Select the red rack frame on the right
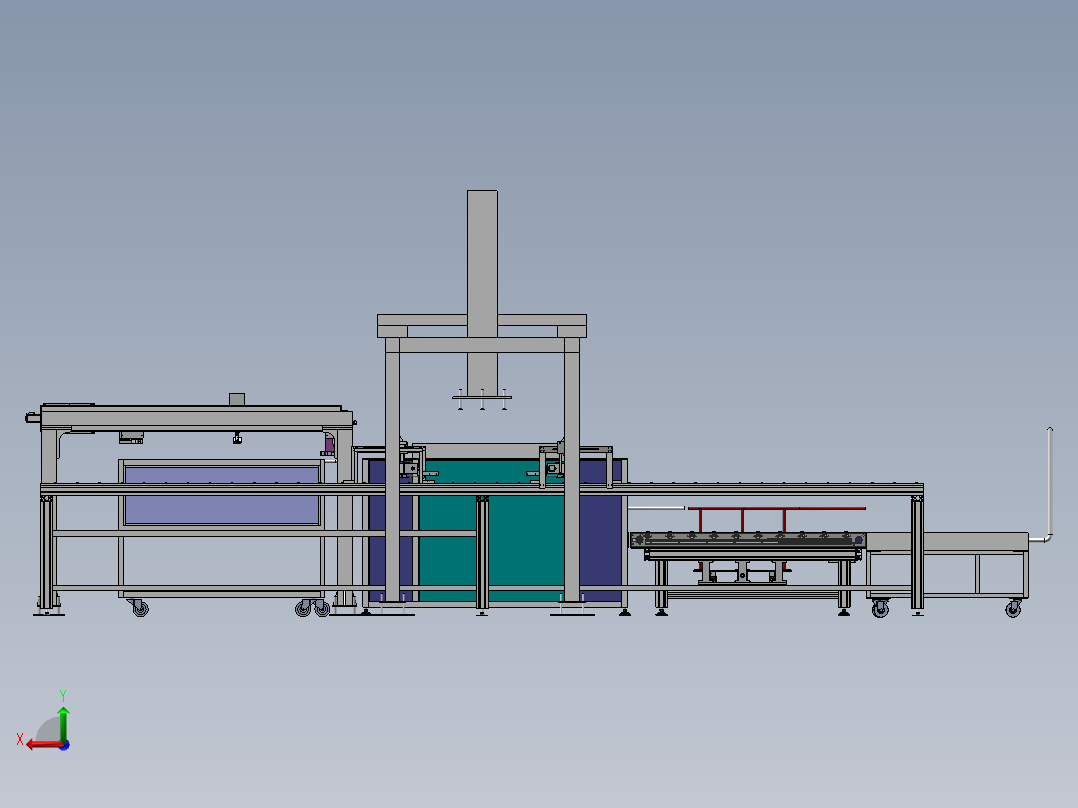The width and height of the screenshot is (1078, 808). (777, 518)
